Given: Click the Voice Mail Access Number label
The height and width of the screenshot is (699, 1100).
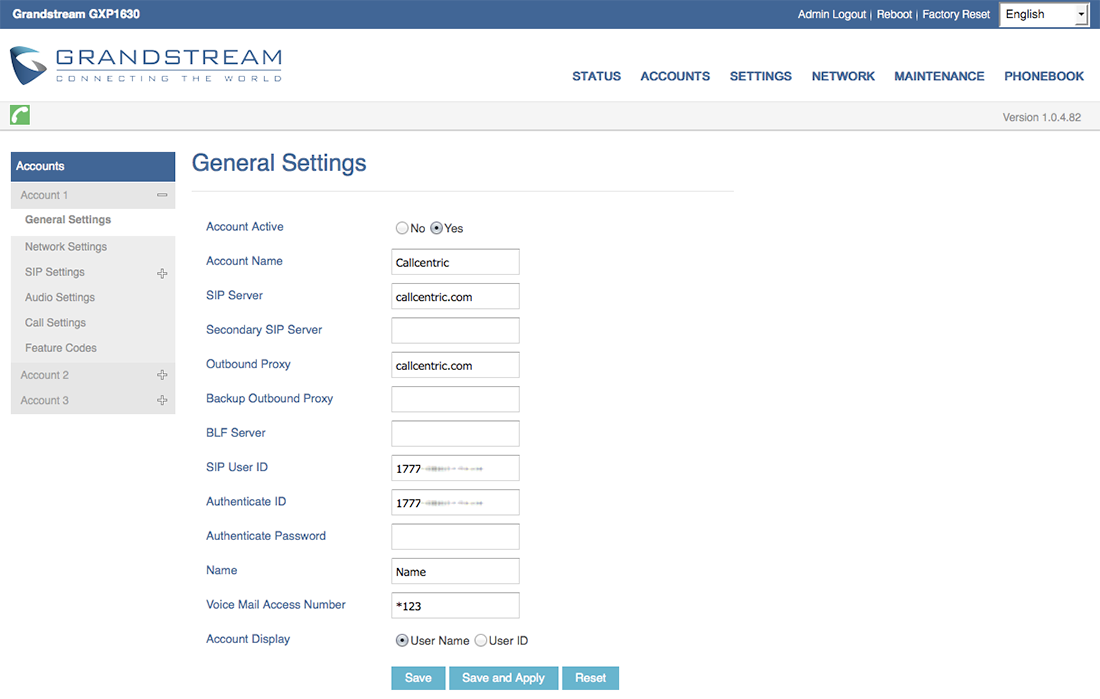Looking at the screenshot, I should click(x=276, y=604).
